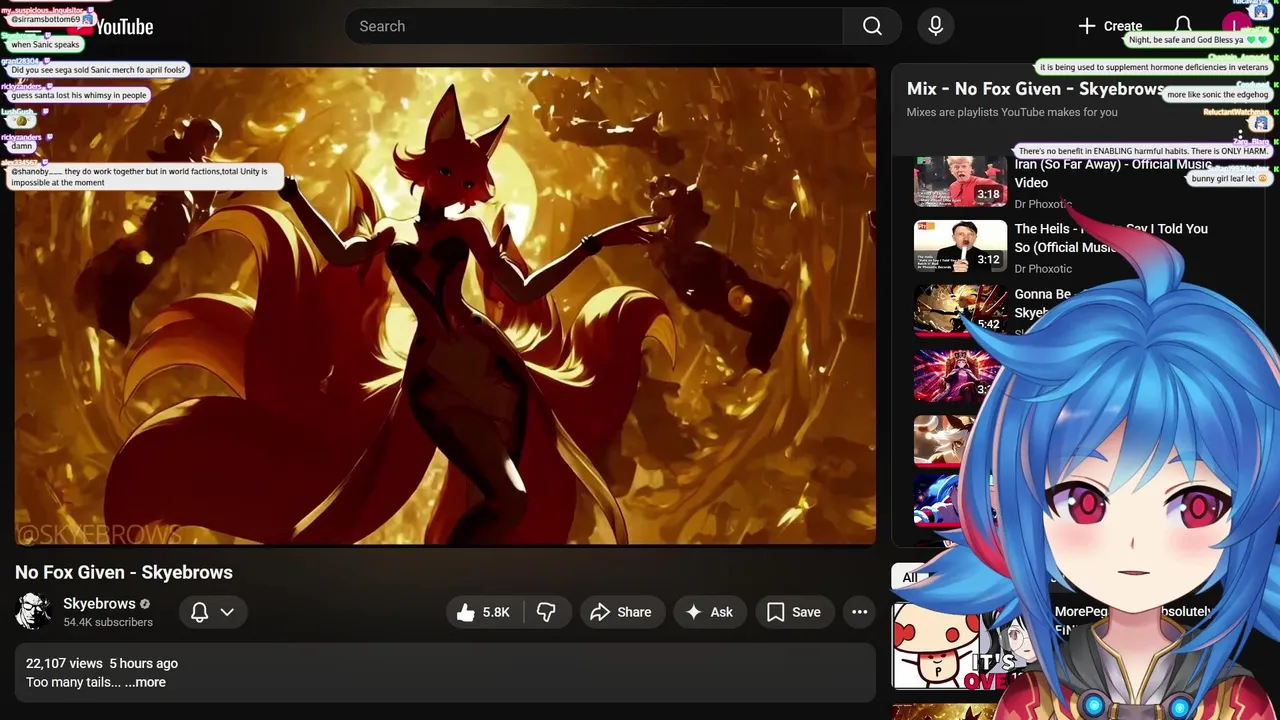Image resolution: width=1280 pixels, height=720 pixels.
Task: Open the Skyebrows channel avatar
Action: pos(33,611)
